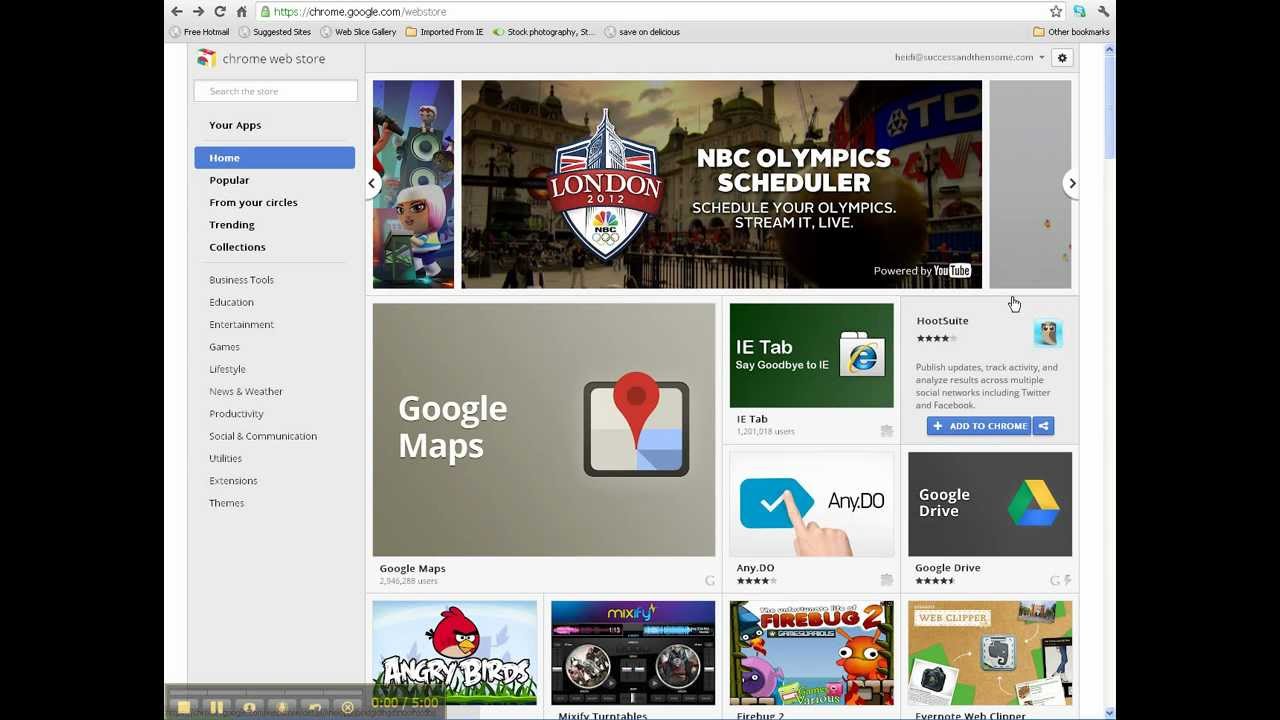The width and height of the screenshot is (1280, 720).
Task: Click the Skype extension icon in toolbar
Action: pos(1080,11)
